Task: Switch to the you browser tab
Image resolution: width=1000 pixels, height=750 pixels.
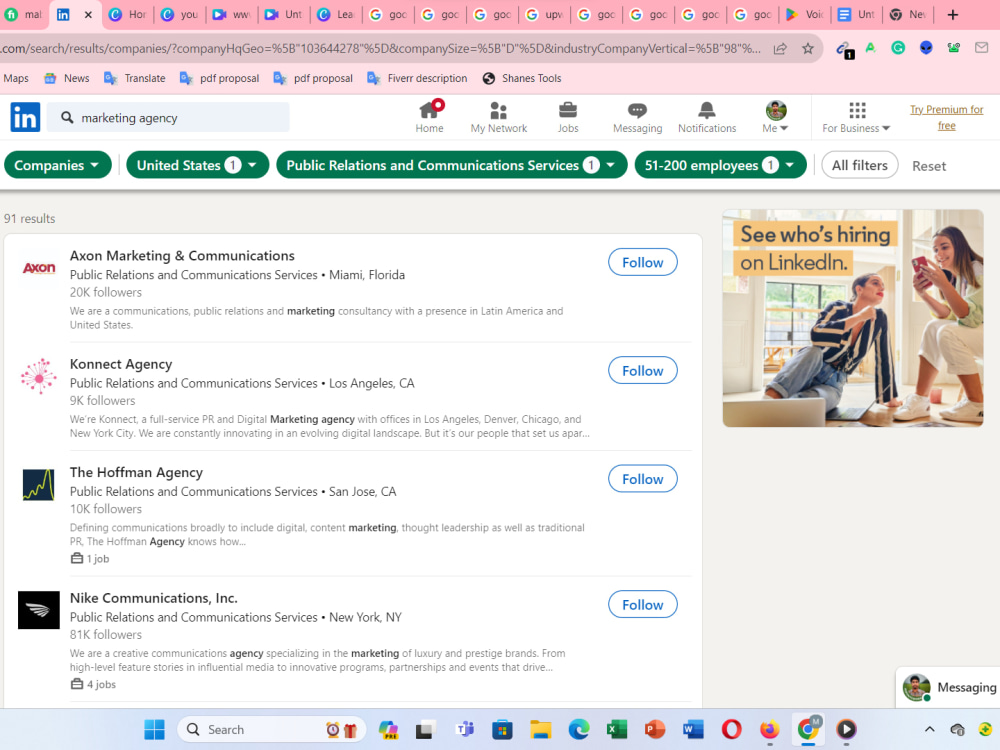Action: pyautogui.click(x=180, y=15)
